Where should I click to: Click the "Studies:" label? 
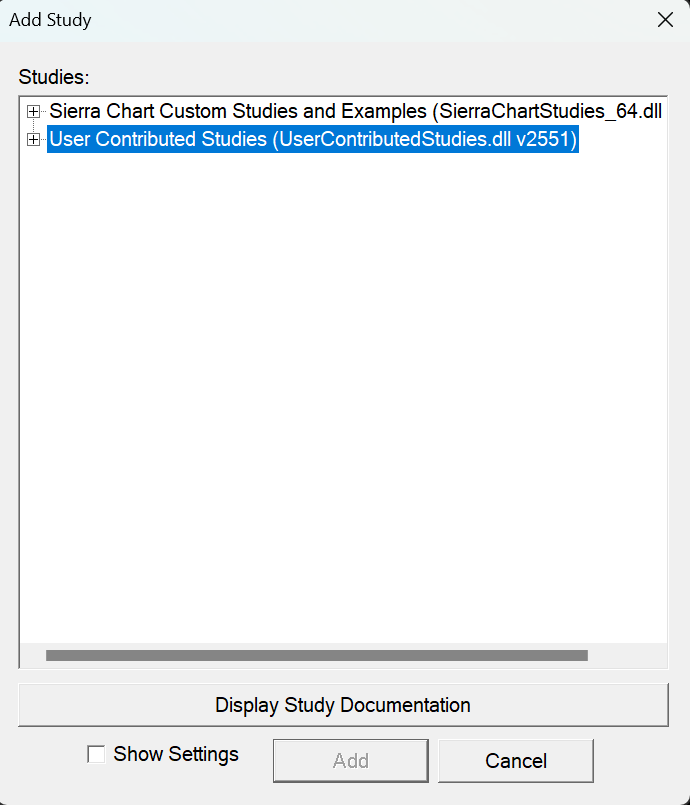(53, 76)
